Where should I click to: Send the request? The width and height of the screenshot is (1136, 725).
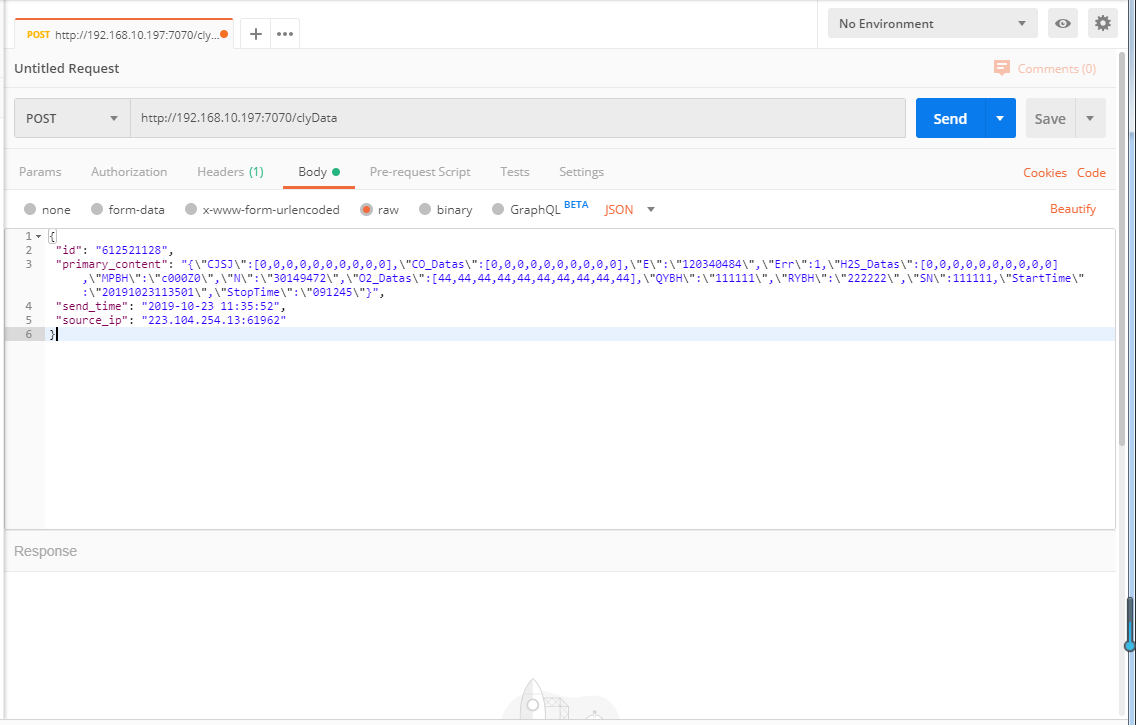coord(949,118)
